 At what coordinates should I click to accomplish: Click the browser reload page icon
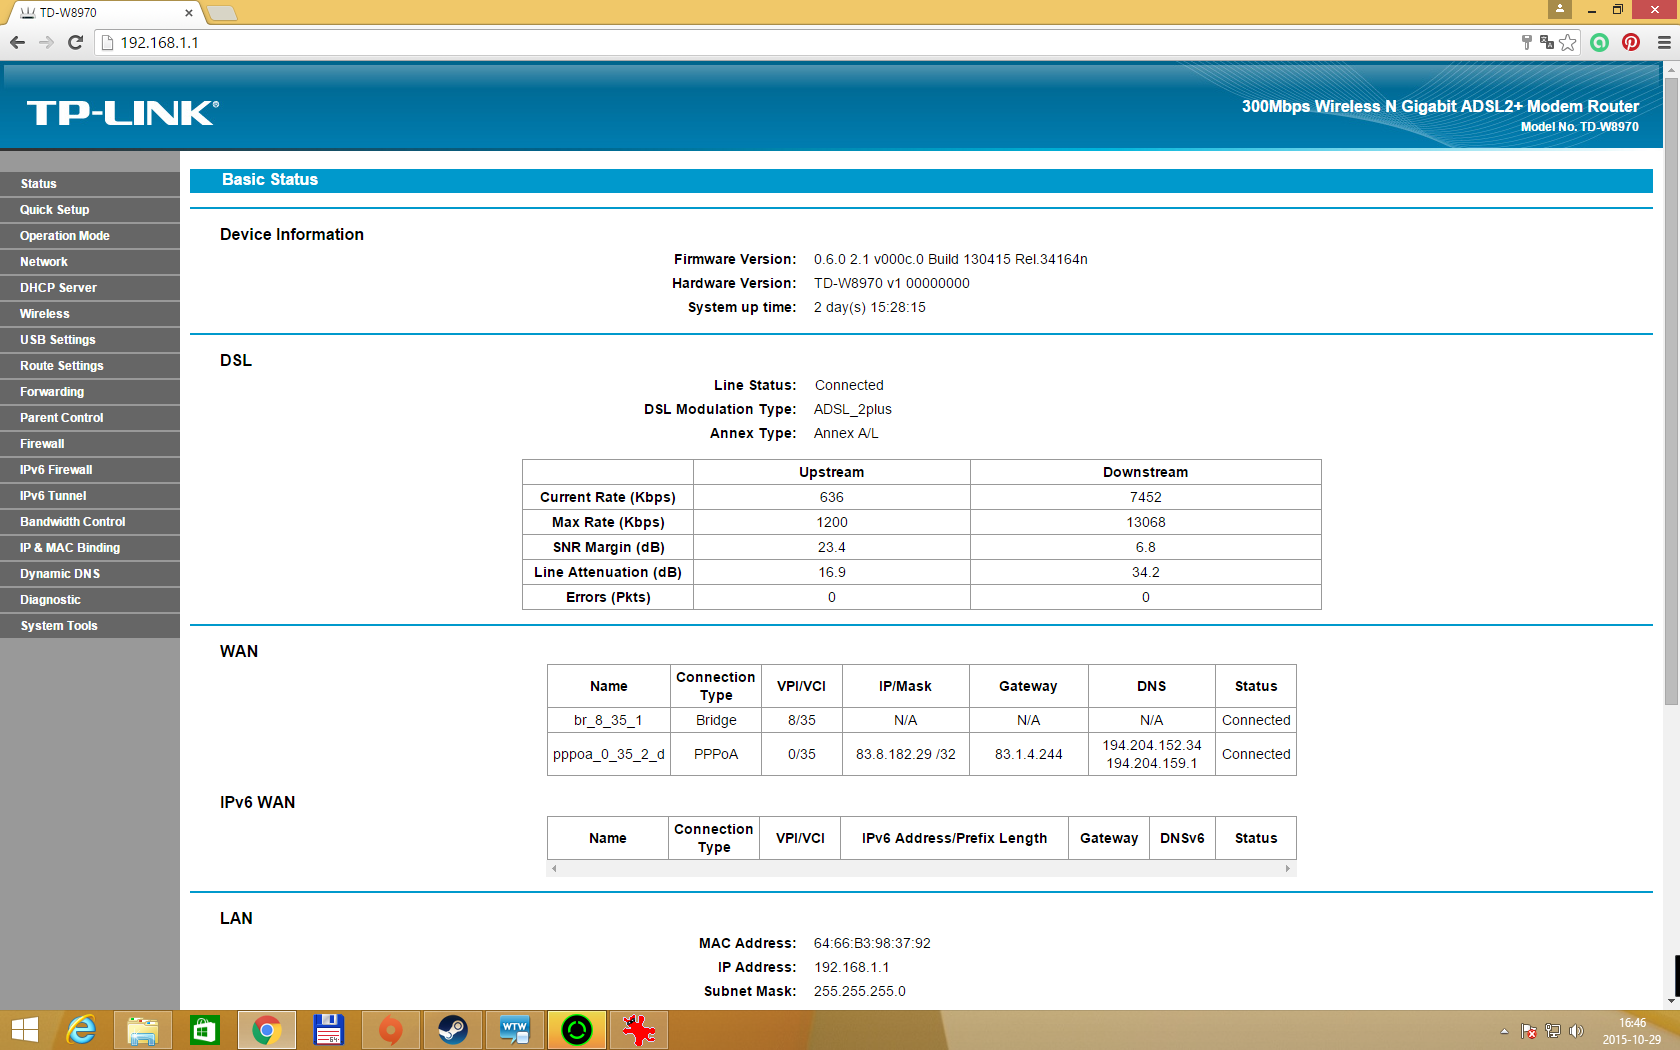pos(75,42)
